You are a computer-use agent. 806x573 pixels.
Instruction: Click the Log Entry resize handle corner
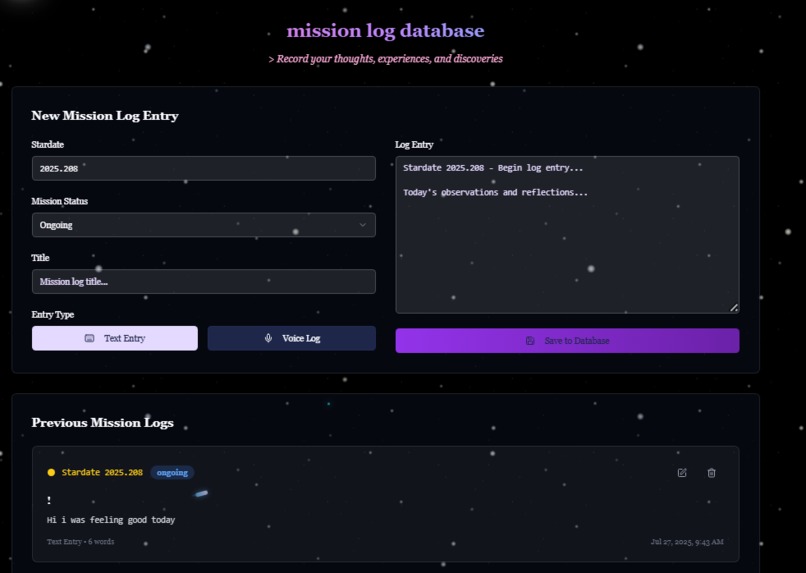(x=734, y=308)
